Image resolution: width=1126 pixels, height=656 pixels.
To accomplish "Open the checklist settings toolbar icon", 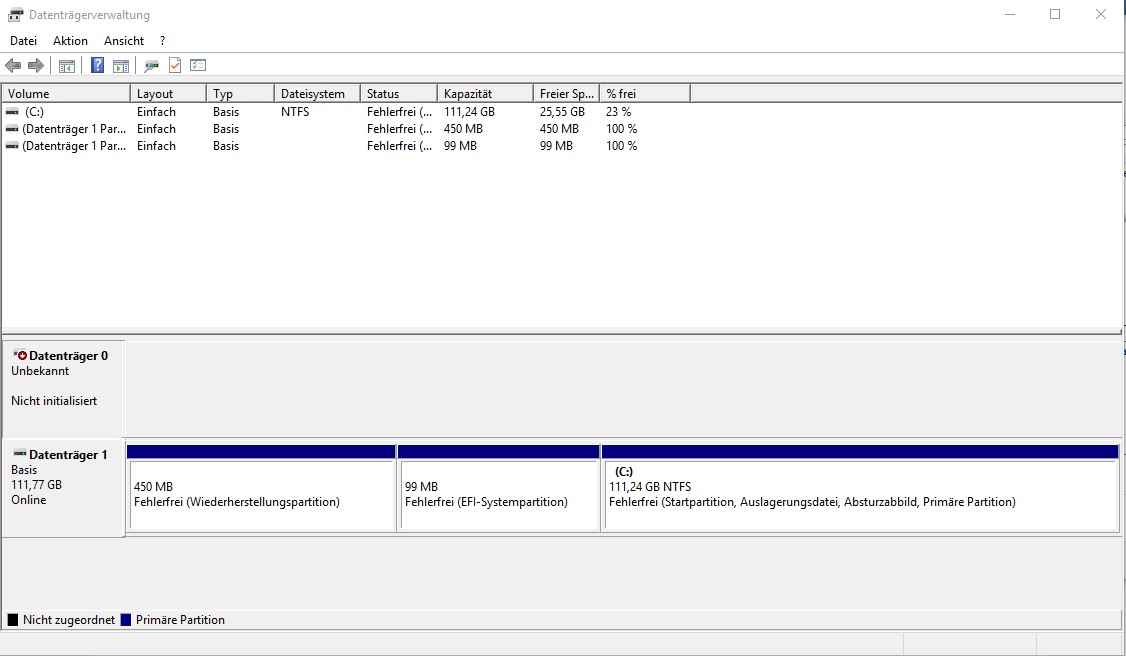I will [197, 65].
